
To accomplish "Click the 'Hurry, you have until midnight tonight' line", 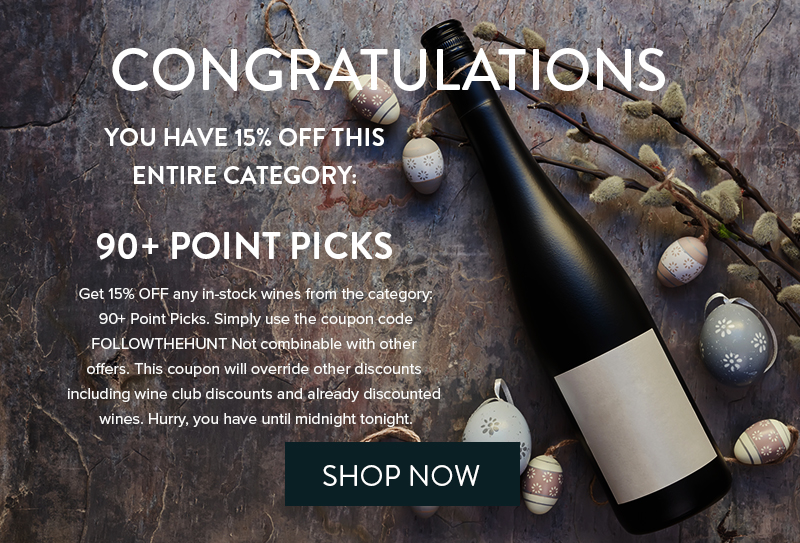I will (x=280, y=419).
